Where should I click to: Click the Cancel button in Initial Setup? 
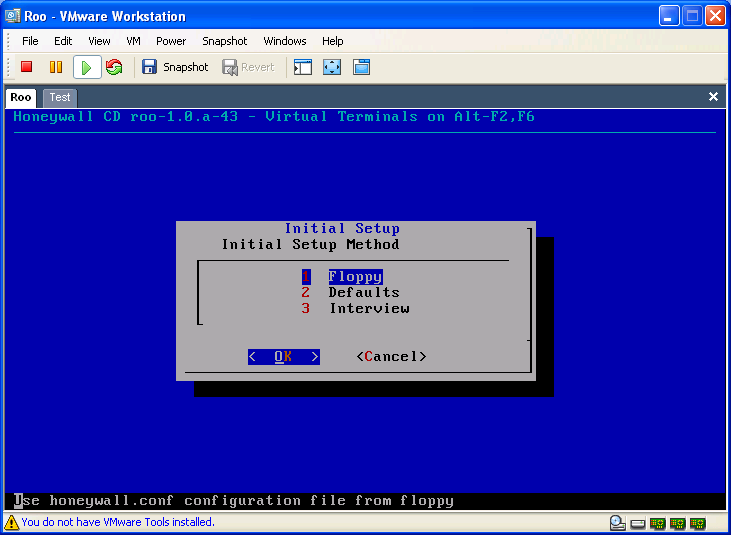[391, 357]
